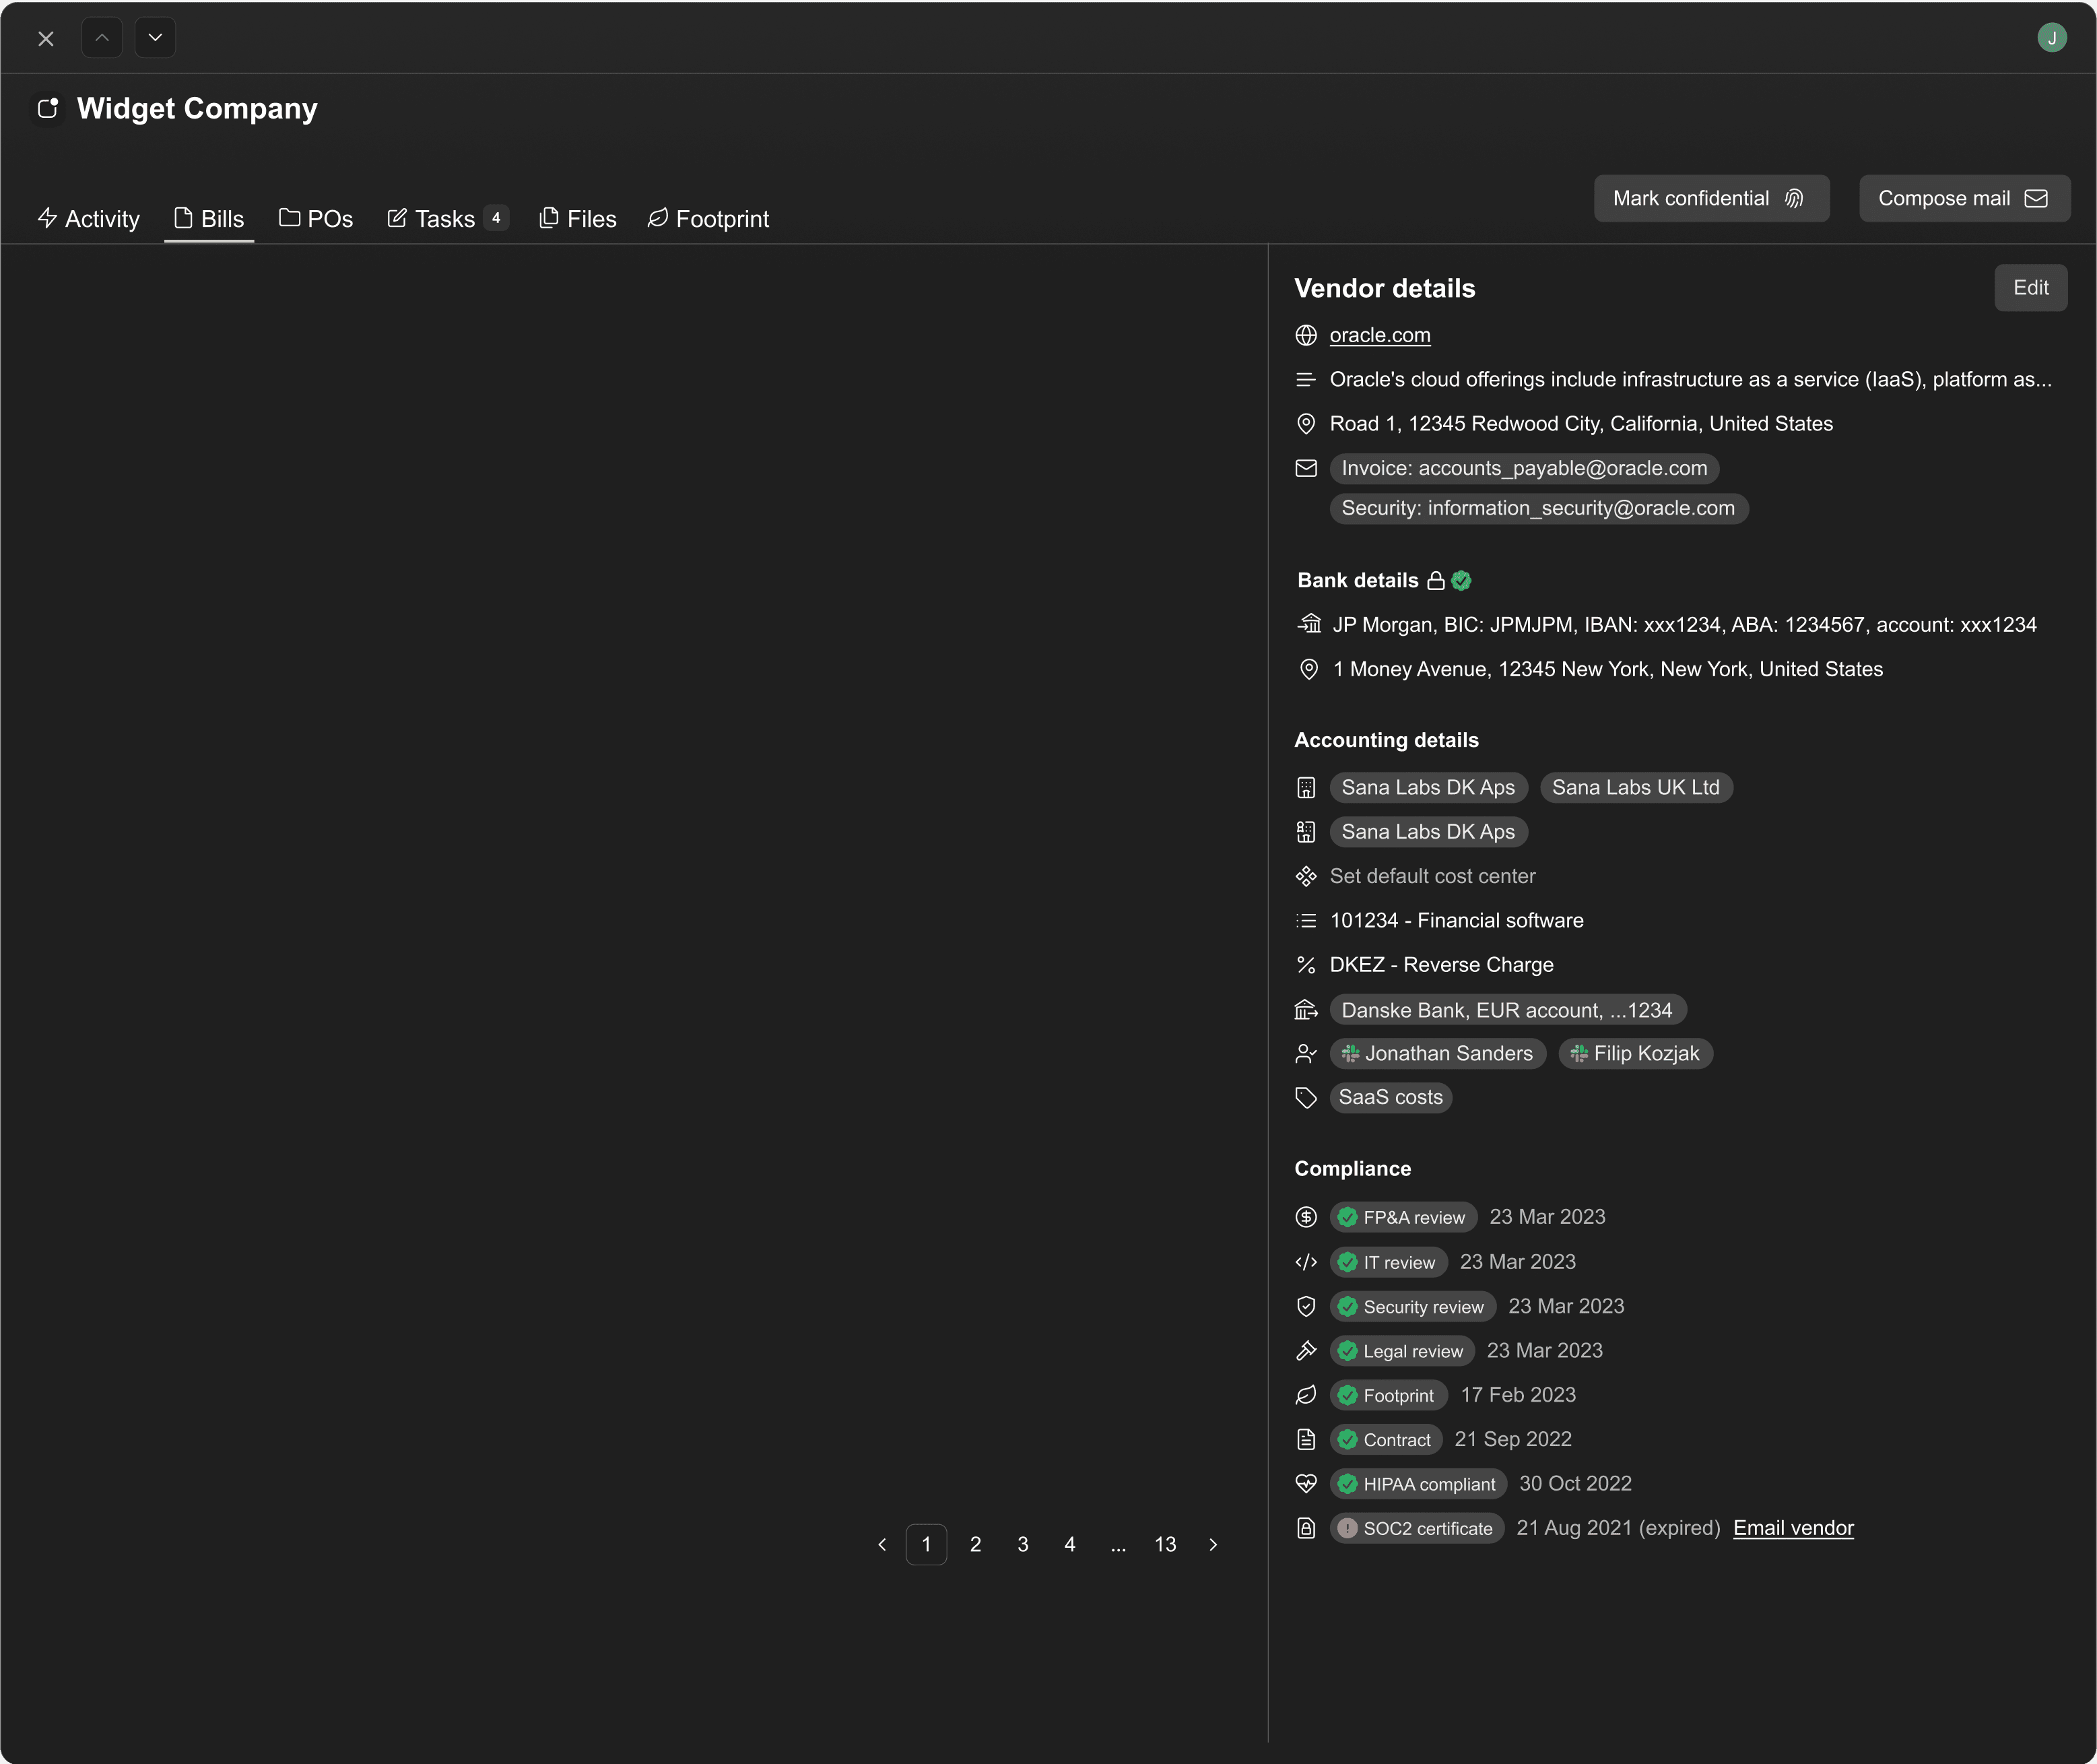The height and width of the screenshot is (1764, 2097).
Task: Switch to the Activity tab
Action: (x=89, y=219)
